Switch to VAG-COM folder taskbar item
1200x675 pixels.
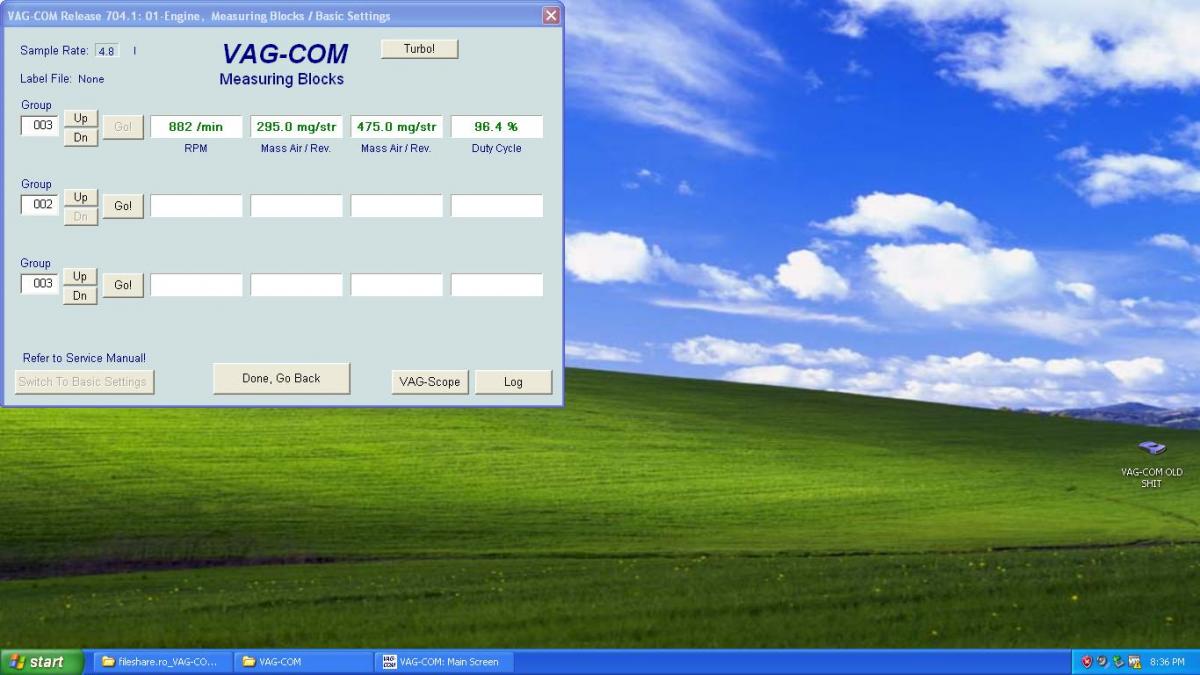[x=302, y=662]
